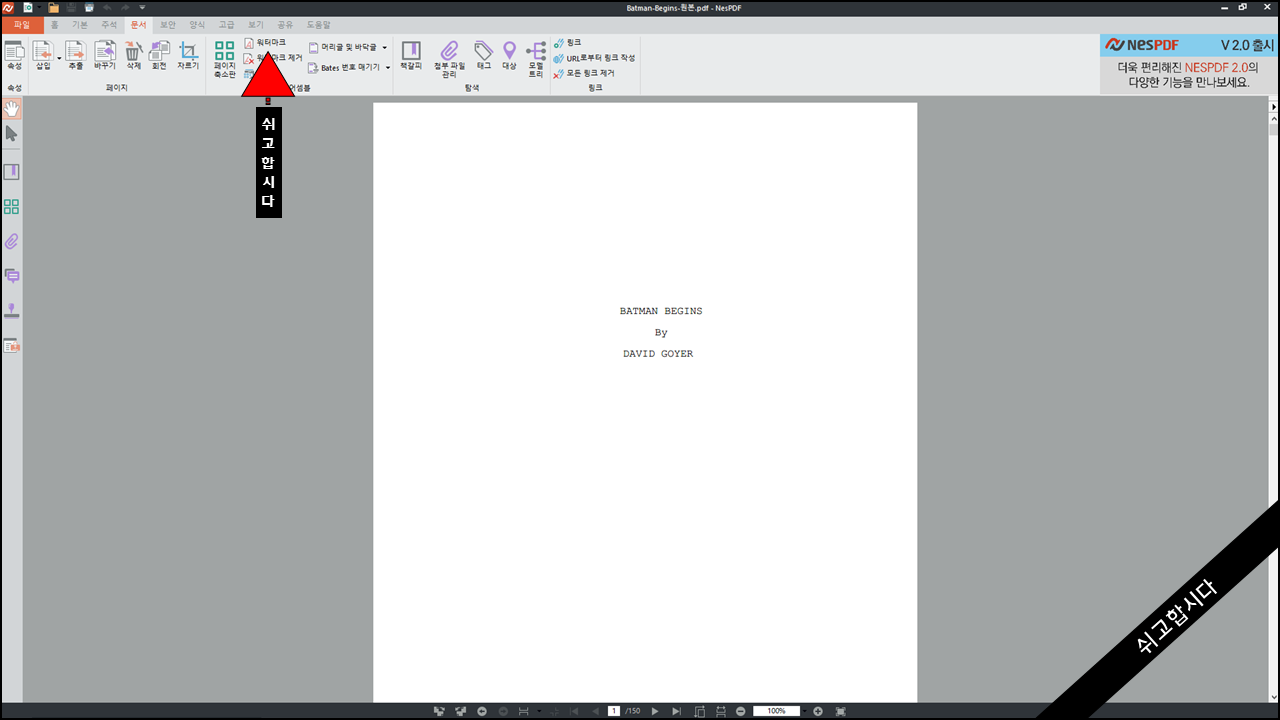Viewport: 1280px width, 720px height.
Task: Expand the 삽입 insert dropdown arrow
Action: click(x=59, y=59)
